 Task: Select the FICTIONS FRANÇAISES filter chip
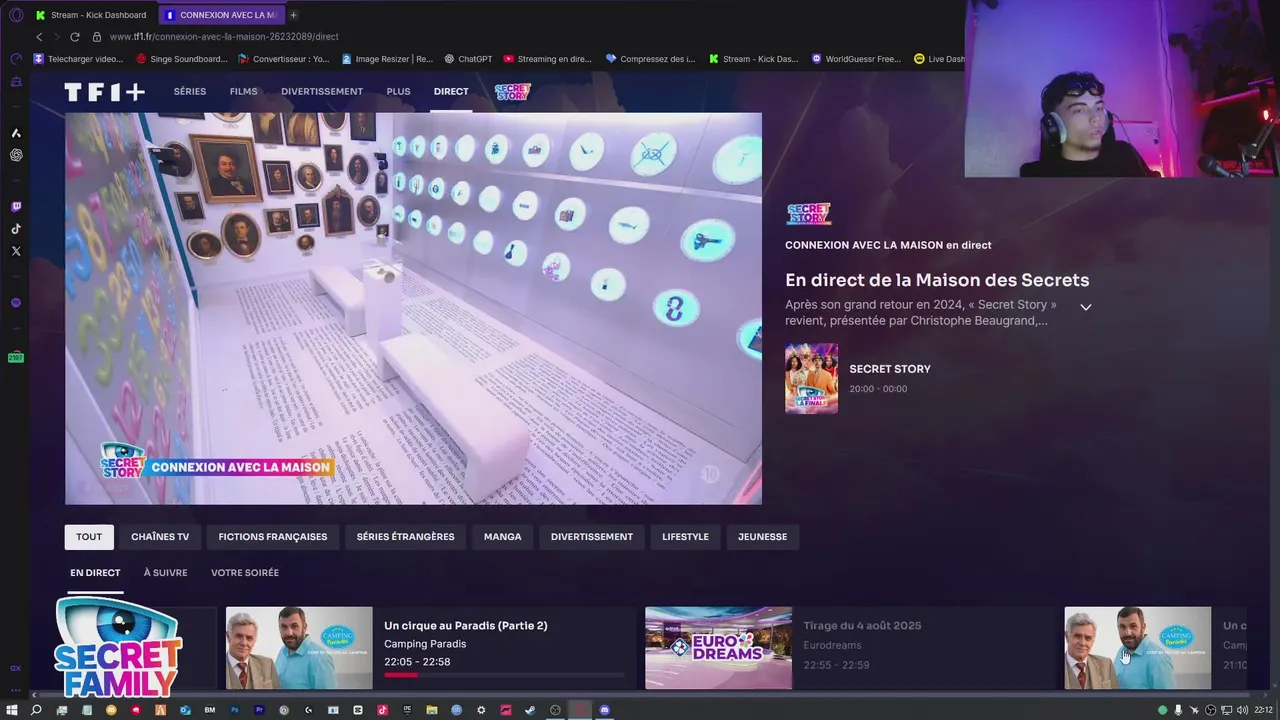click(x=273, y=537)
